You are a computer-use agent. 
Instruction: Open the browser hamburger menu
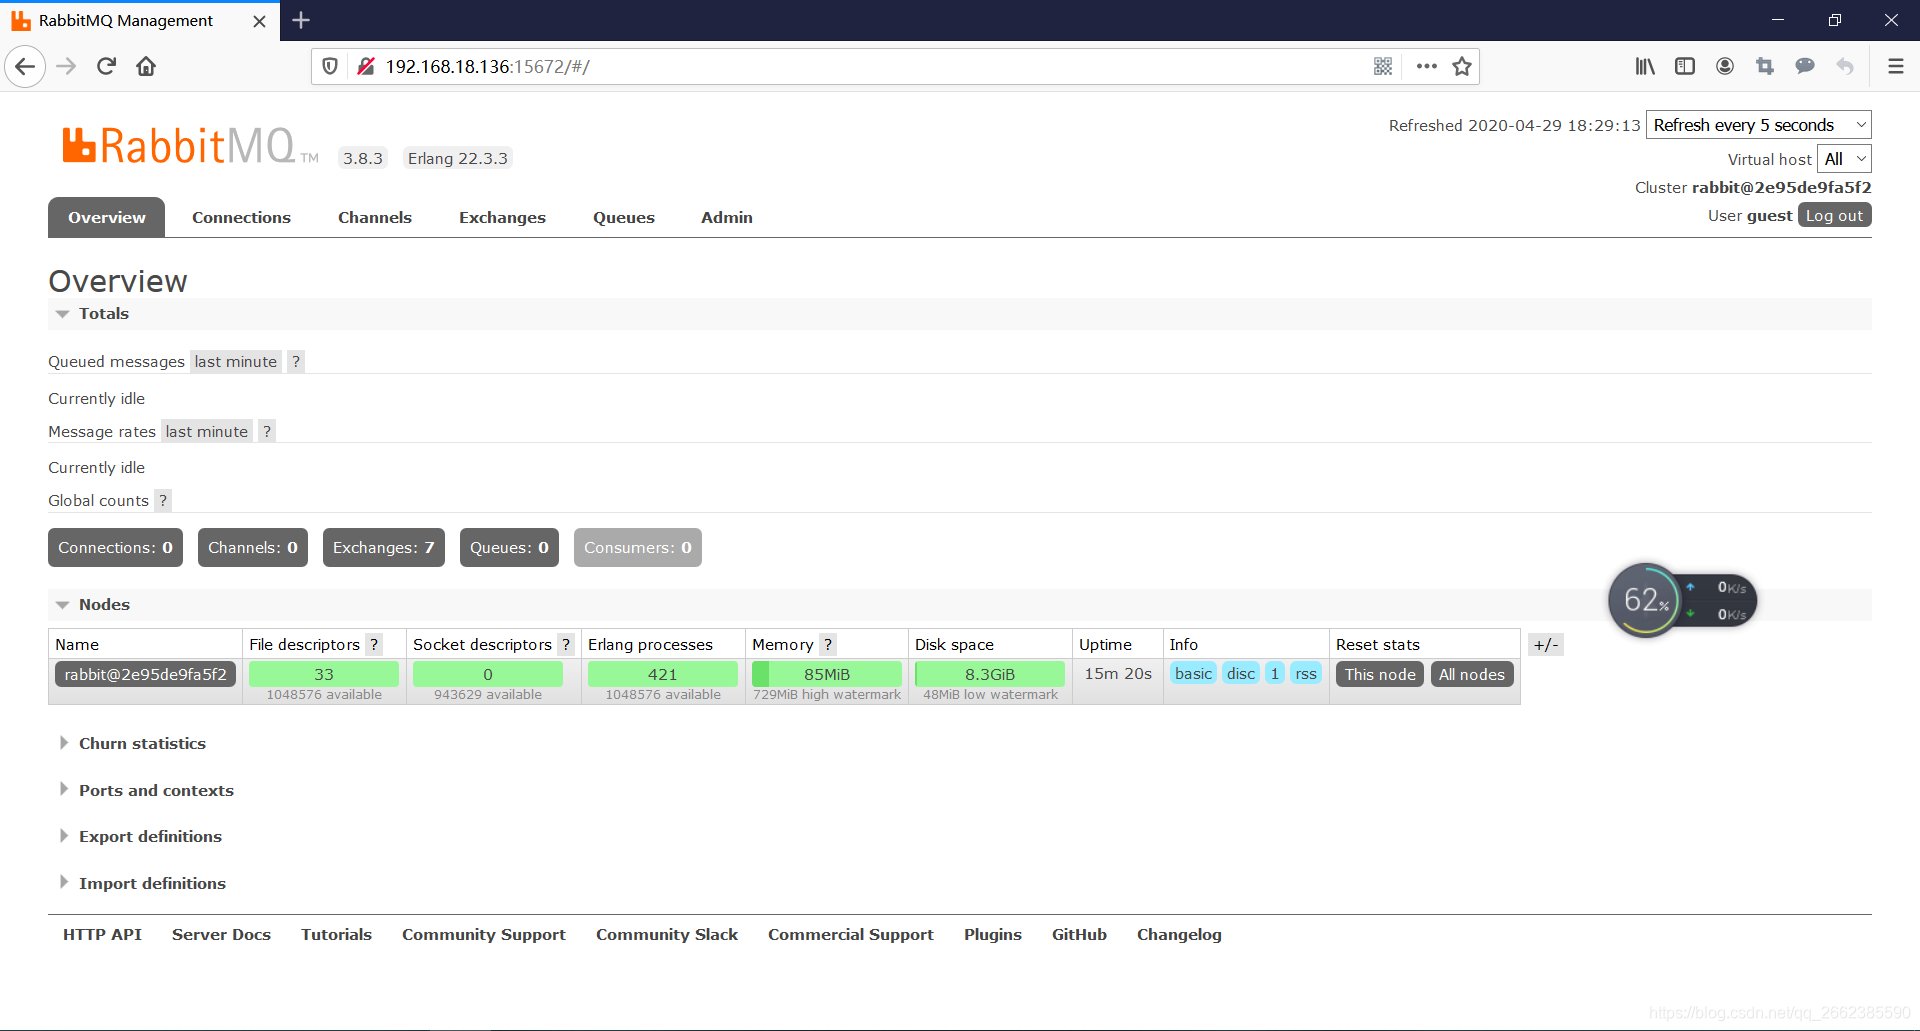point(1895,67)
